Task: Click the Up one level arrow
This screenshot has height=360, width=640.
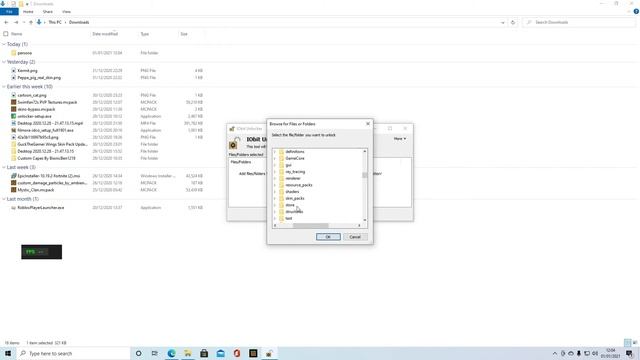Action: [x=31, y=22]
